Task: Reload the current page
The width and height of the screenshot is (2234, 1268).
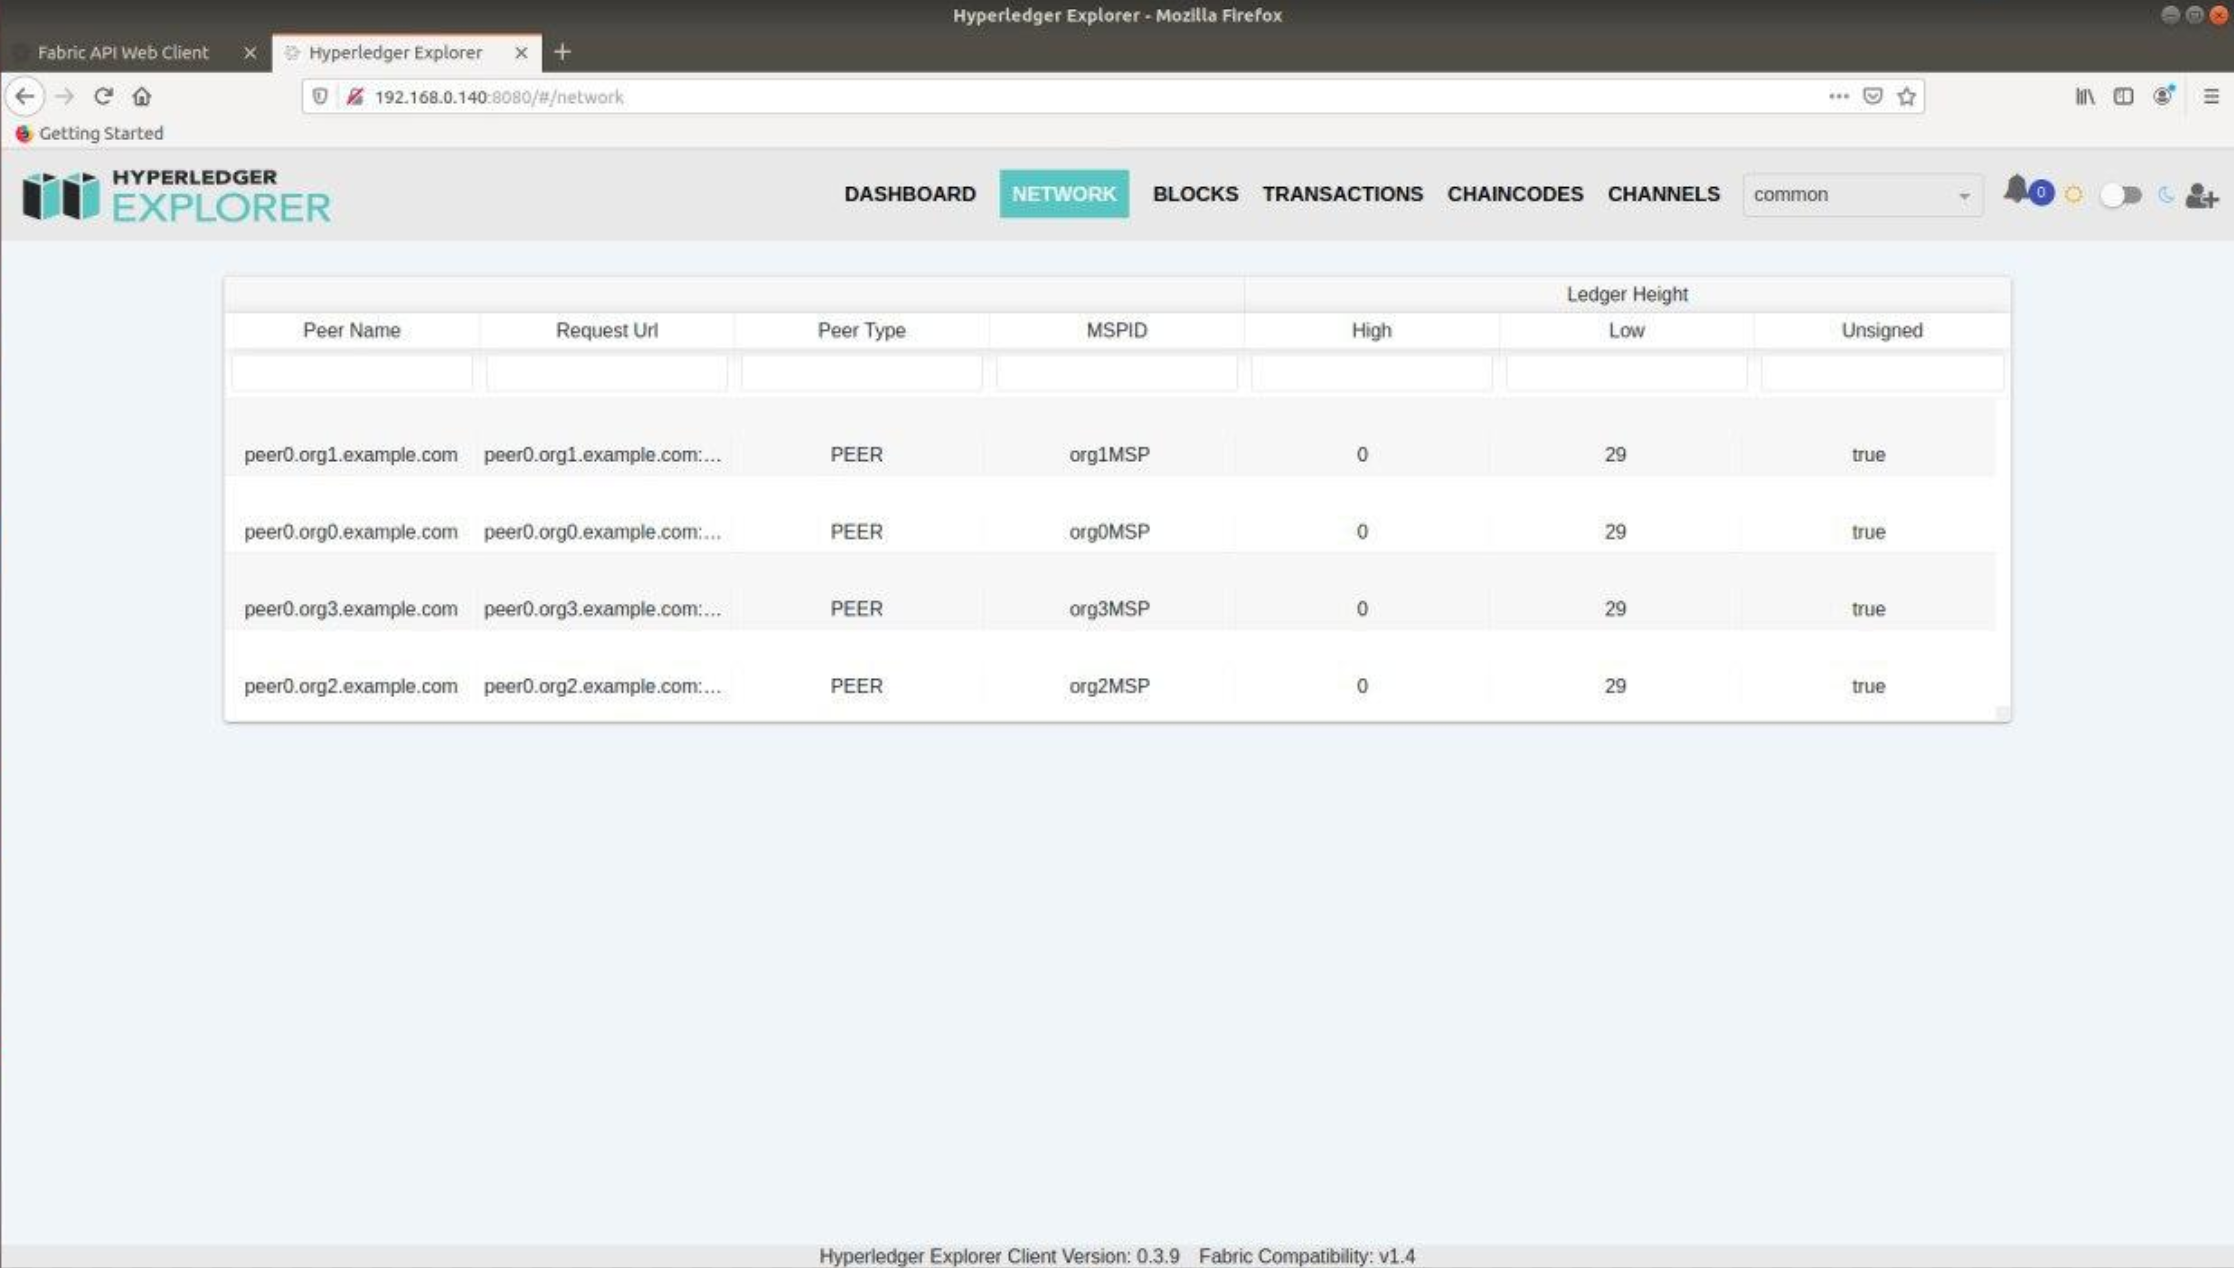Action: (102, 97)
